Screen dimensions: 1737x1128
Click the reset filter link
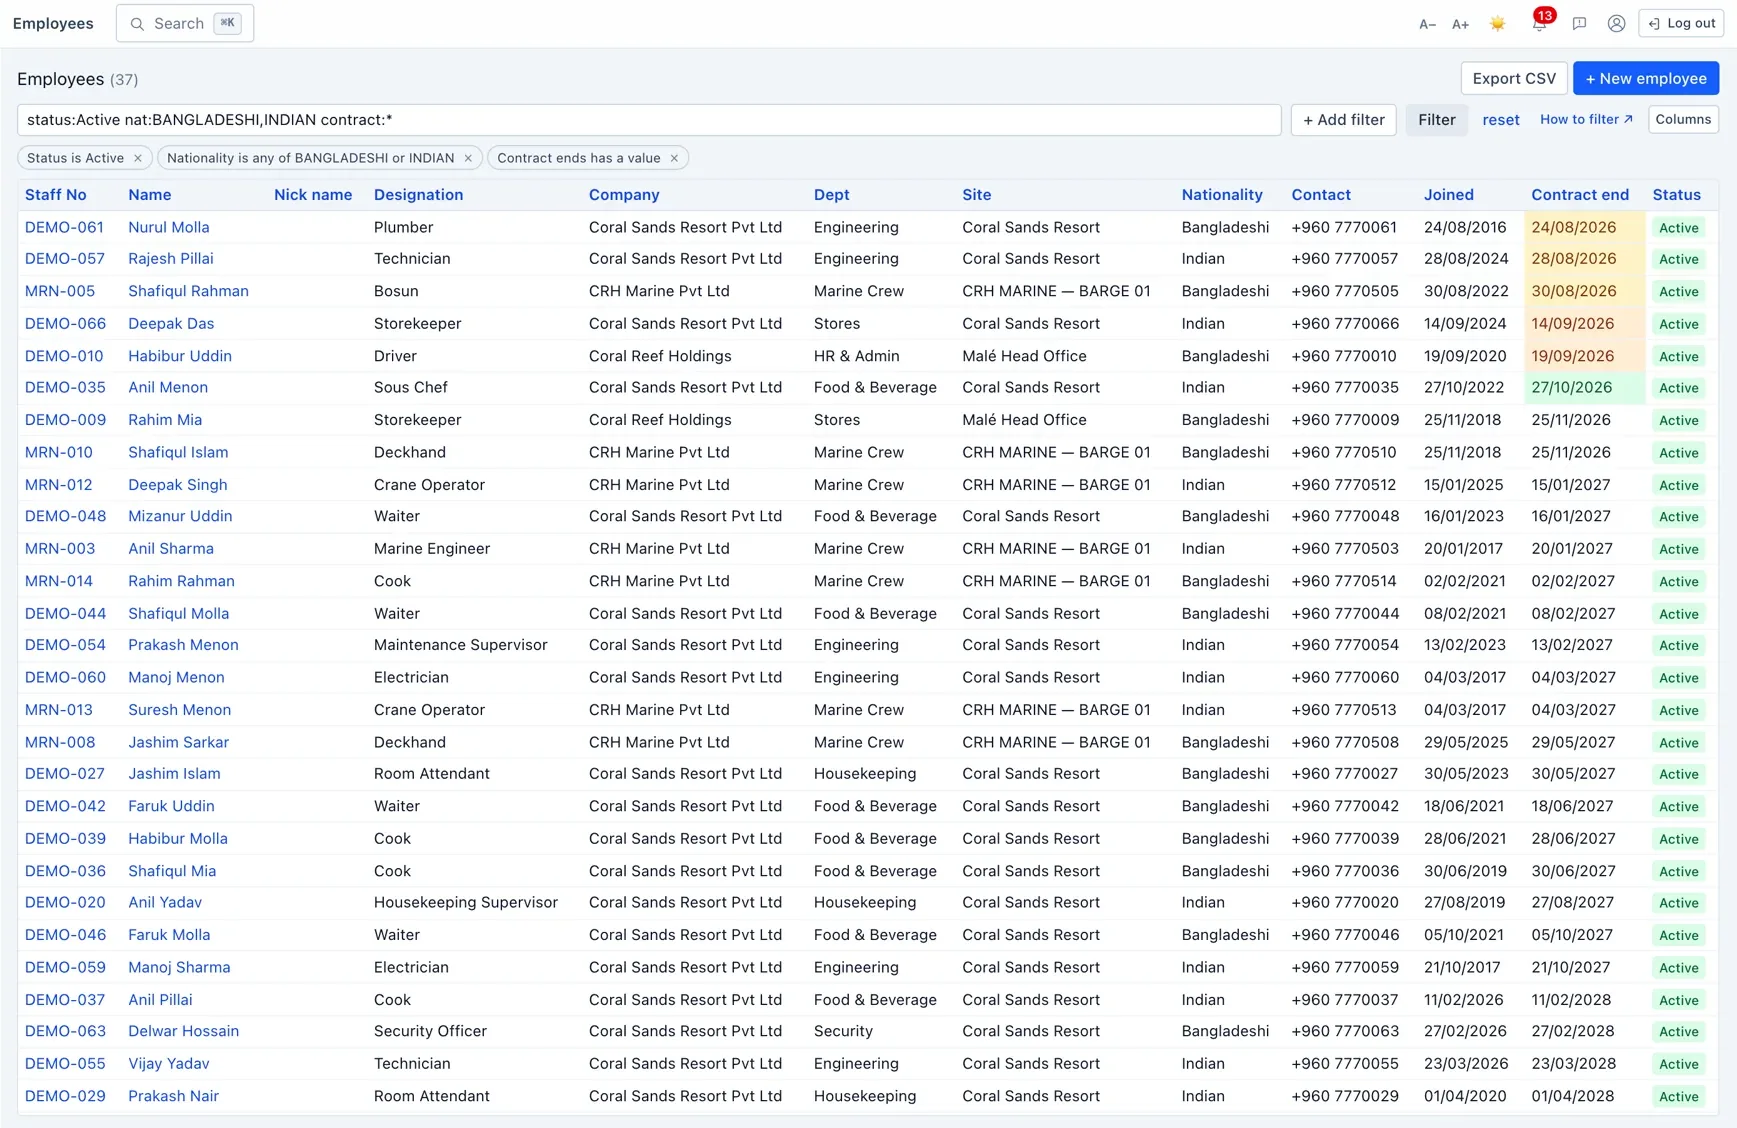tap(1500, 120)
